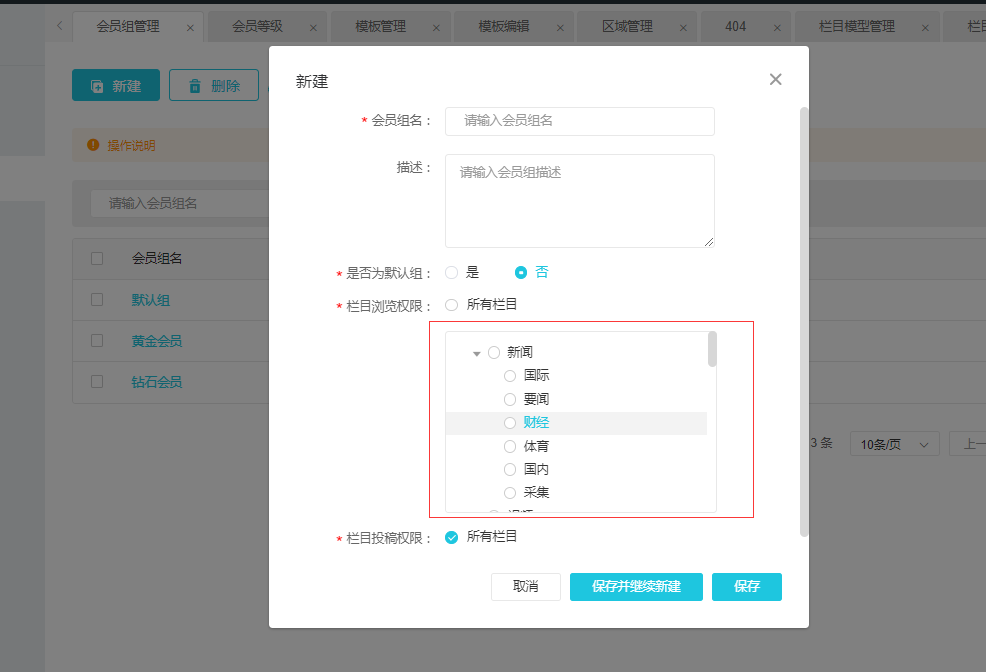Collapse the 新闻 tree node
Viewport: 986px width, 672px height.
click(x=477, y=353)
